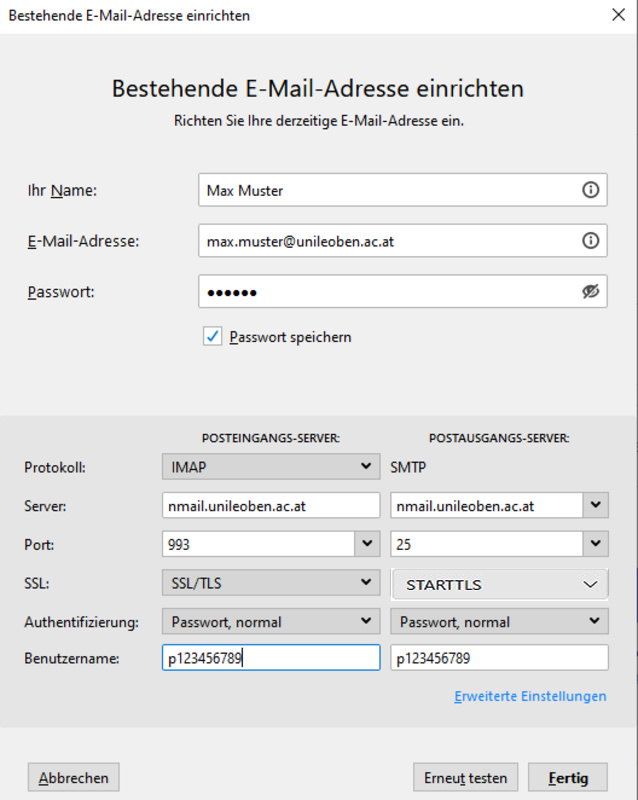Click the incoming server hostname field
Screen dimensions: 638x800
[x=270, y=506]
